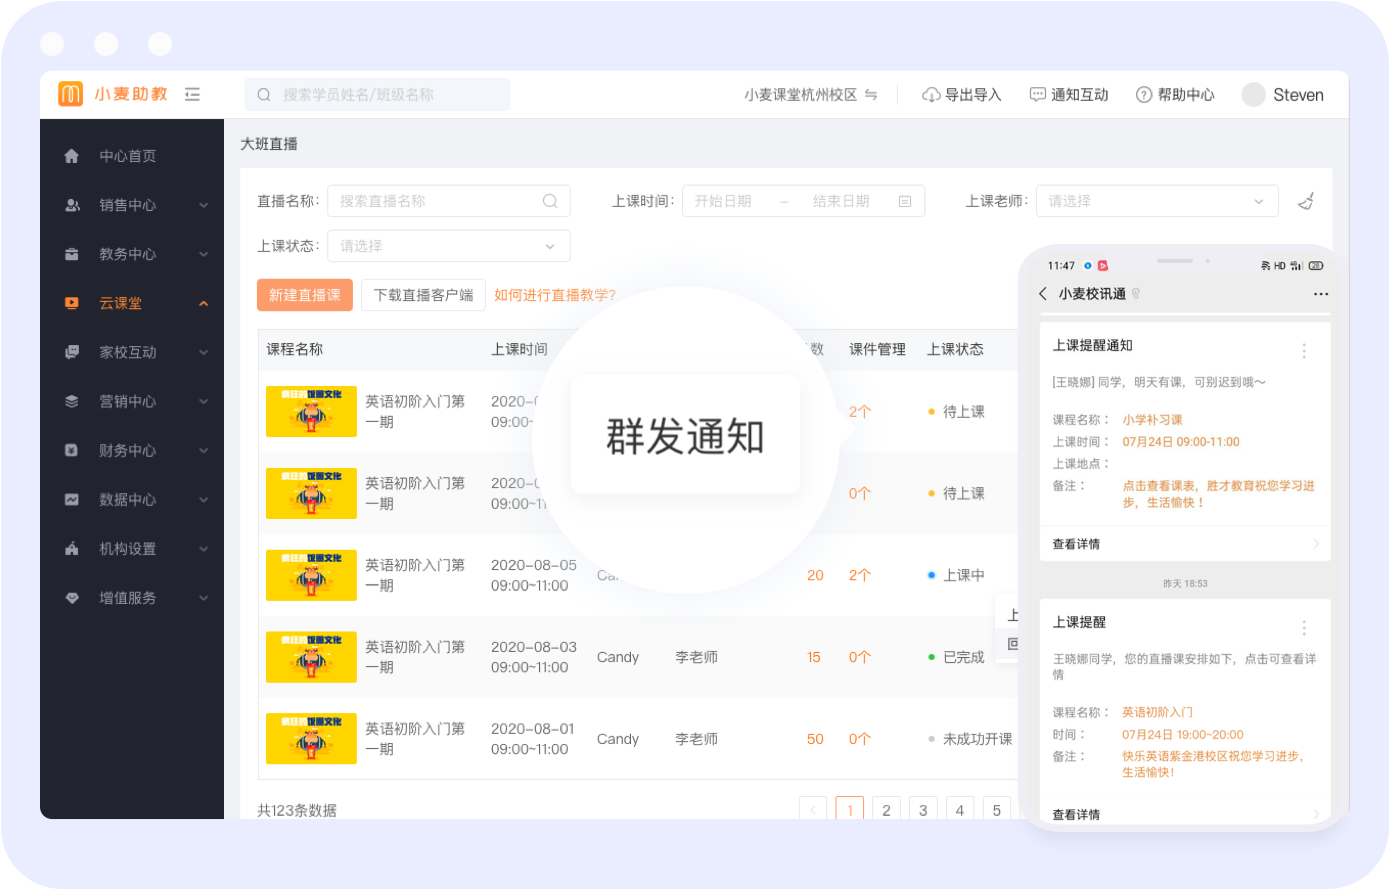Focus the 搜索直播名称 input
This screenshot has width=1390, height=894.
[x=449, y=201]
